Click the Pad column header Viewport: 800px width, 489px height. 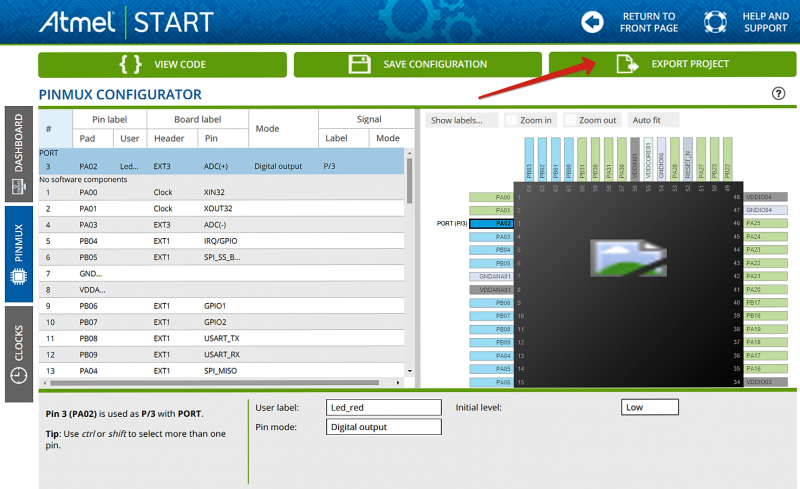tap(92, 138)
